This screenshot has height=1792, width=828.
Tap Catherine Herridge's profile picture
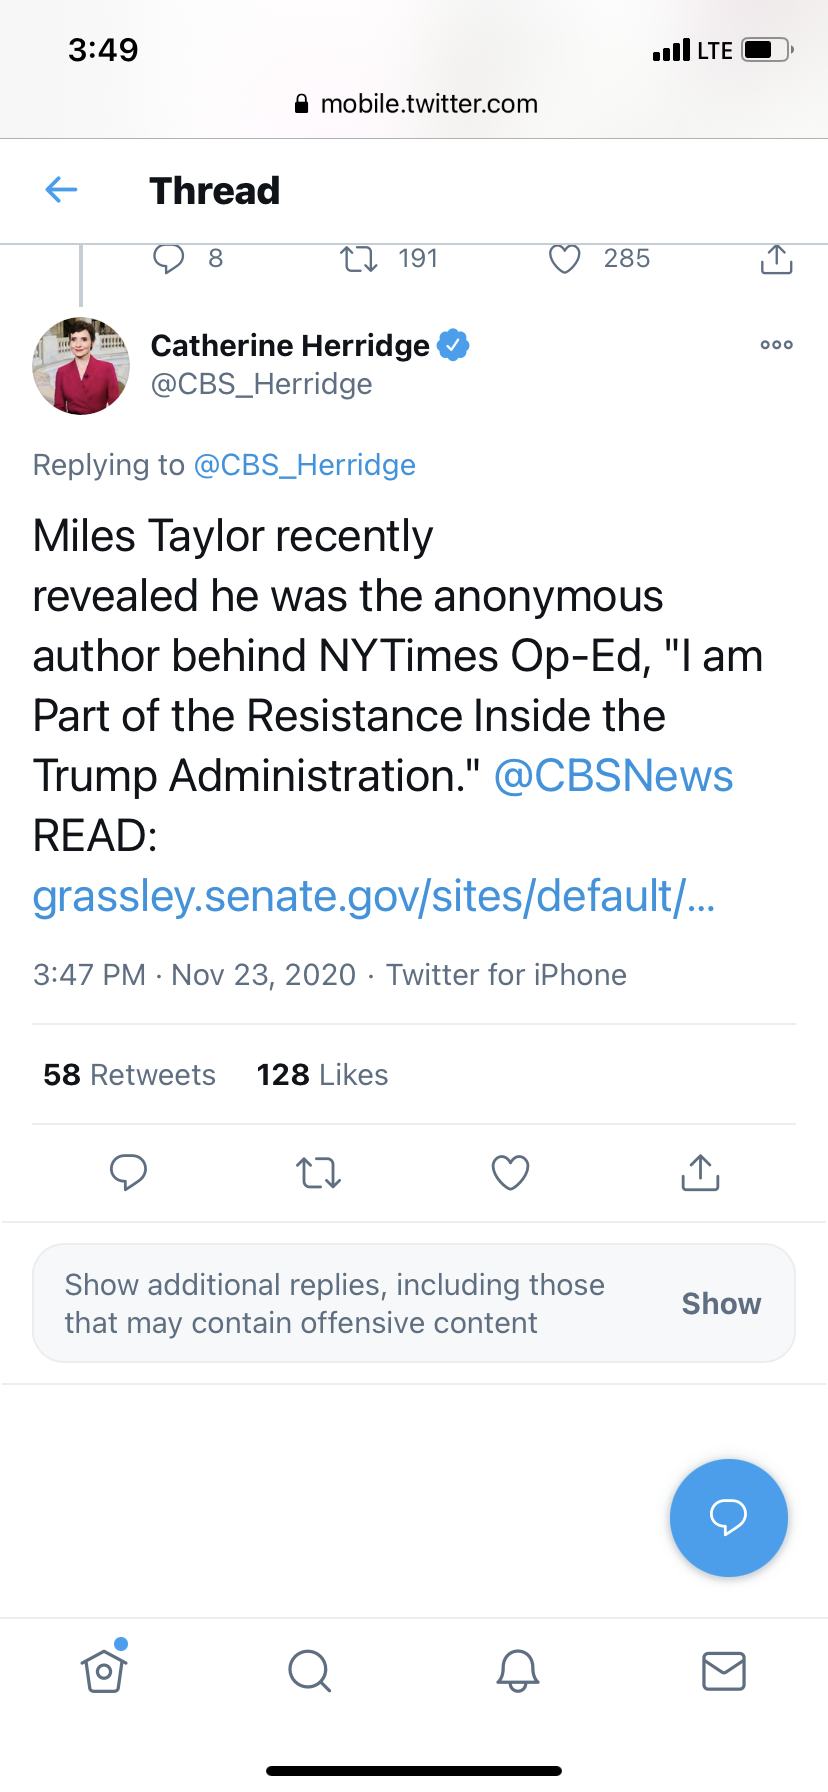coord(81,366)
